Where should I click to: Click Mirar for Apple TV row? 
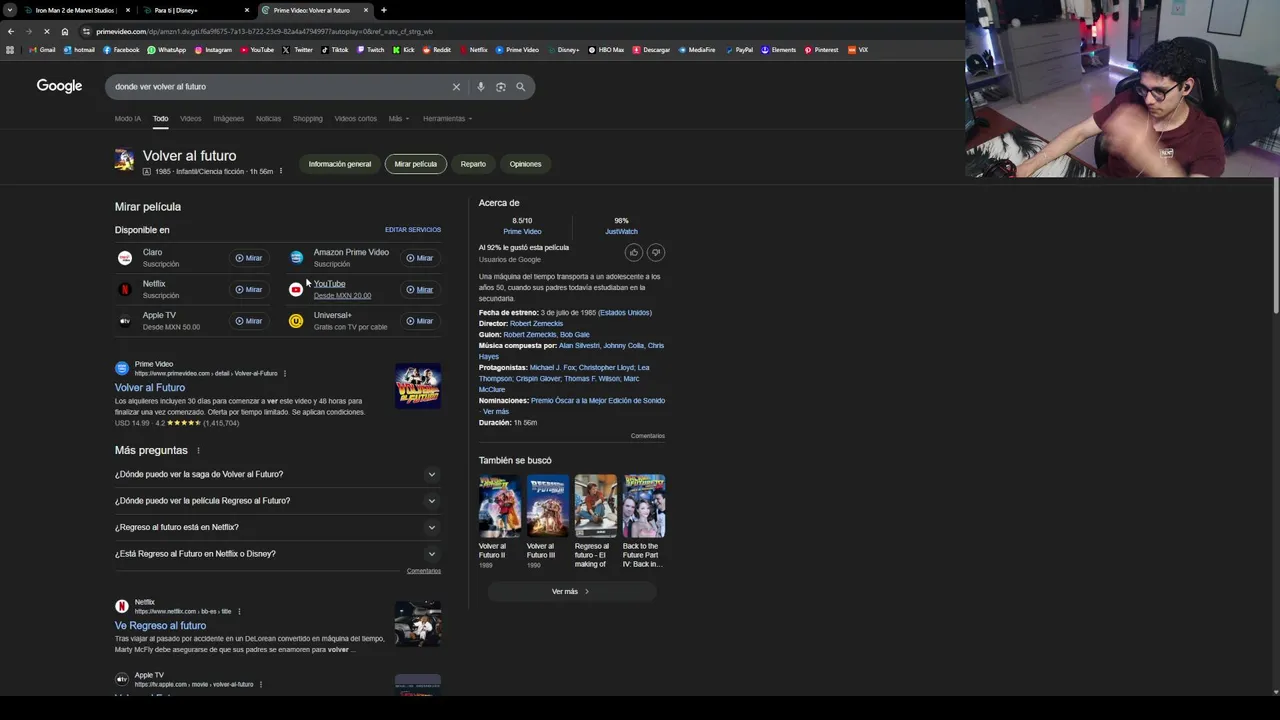point(248,321)
